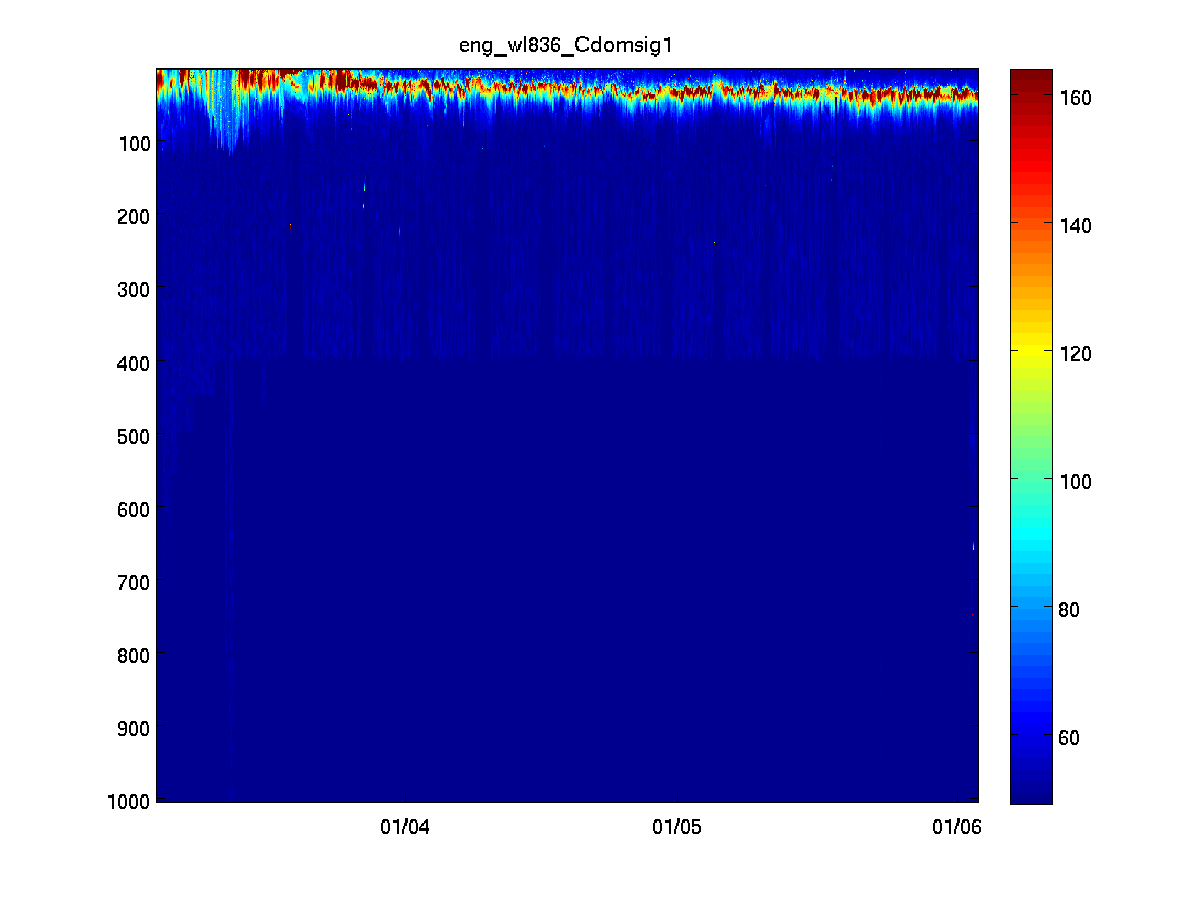This screenshot has width=1200, height=901.
Task: Click the plot title eng_wl836_Cdomsig1
Action: pos(566,46)
